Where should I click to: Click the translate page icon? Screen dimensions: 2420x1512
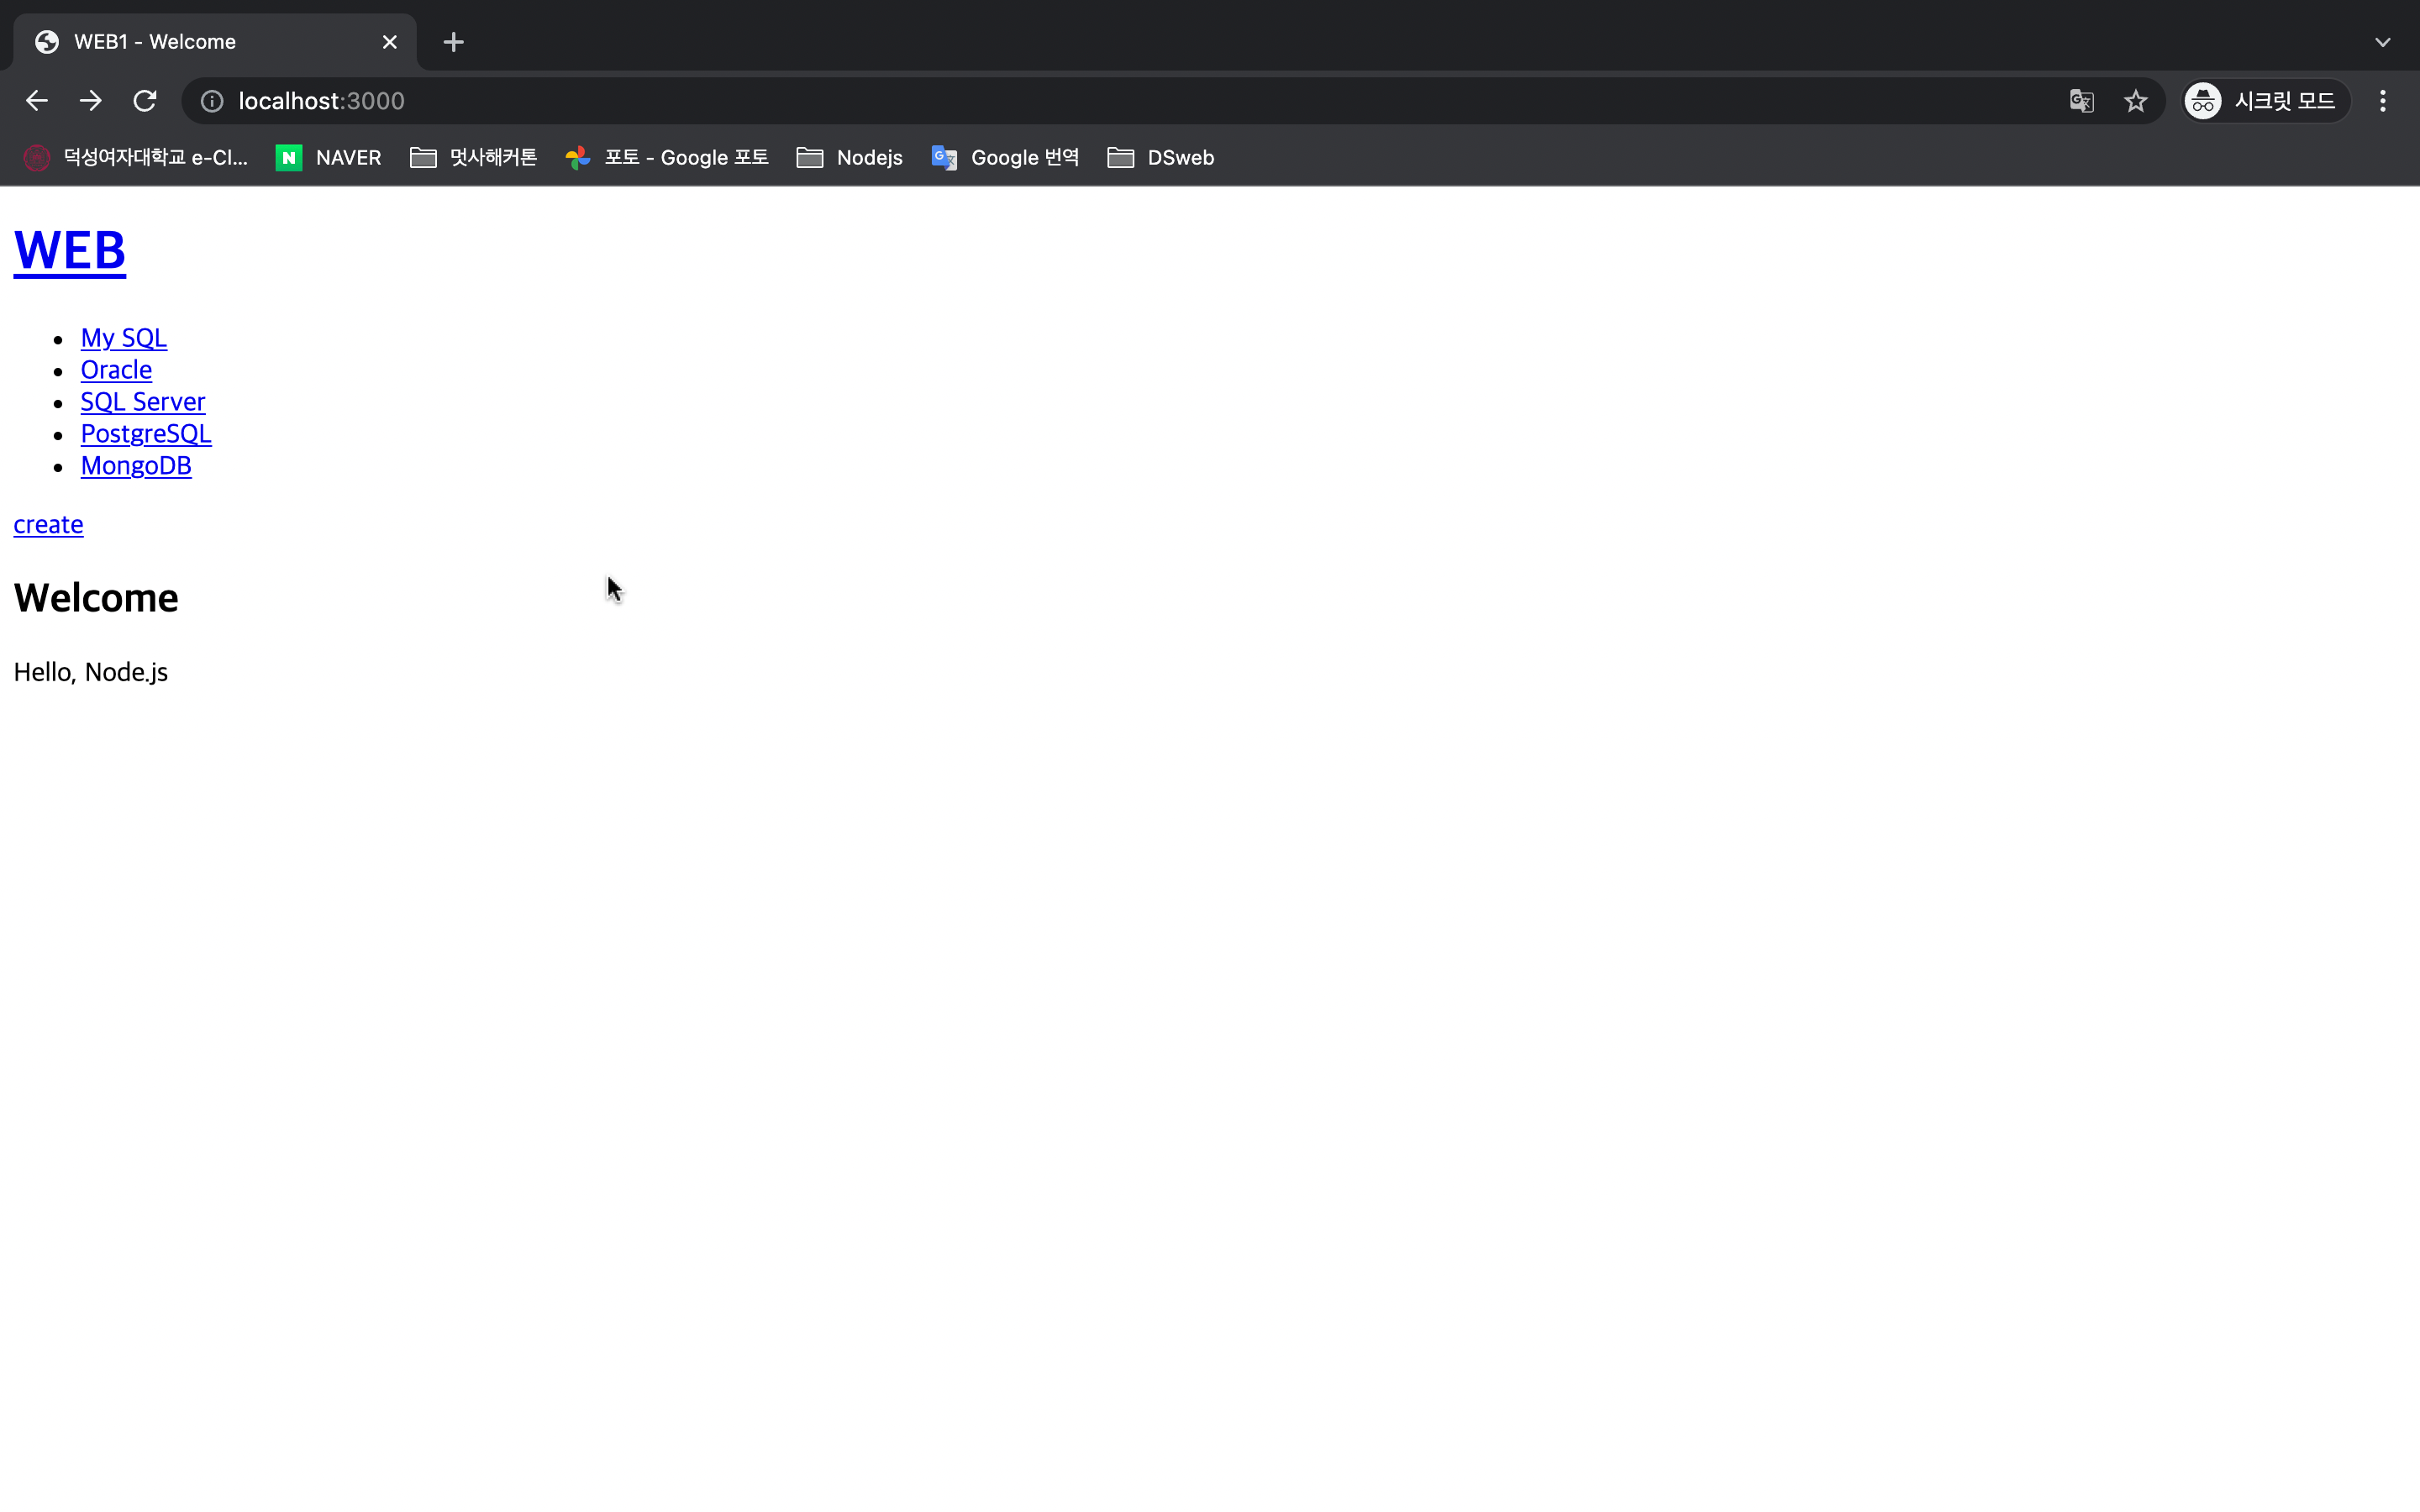point(2081,101)
